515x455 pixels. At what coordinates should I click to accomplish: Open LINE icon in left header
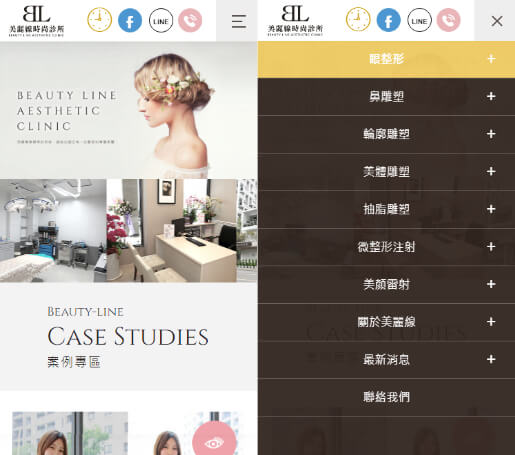[x=161, y=21]
